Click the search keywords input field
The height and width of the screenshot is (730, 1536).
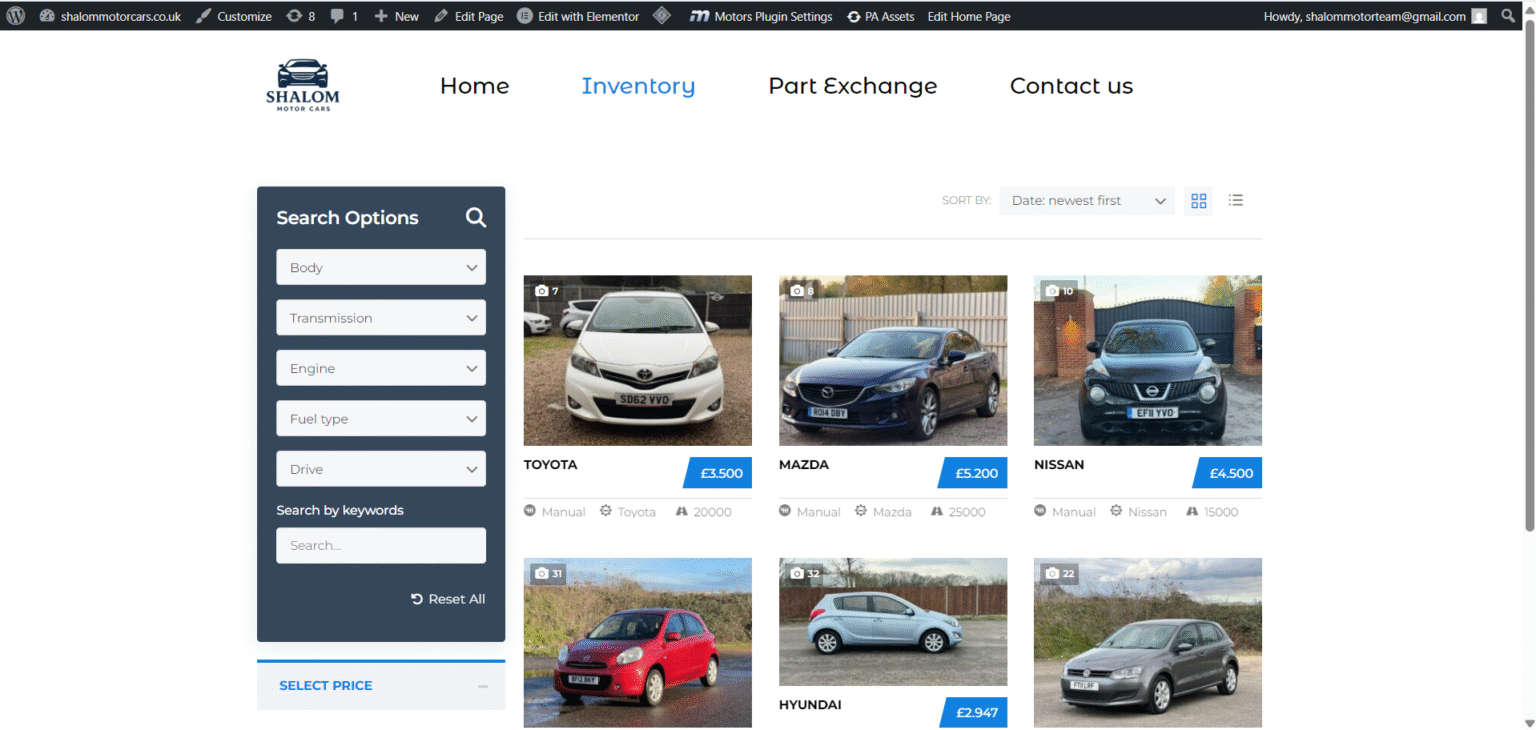(381, 545)
